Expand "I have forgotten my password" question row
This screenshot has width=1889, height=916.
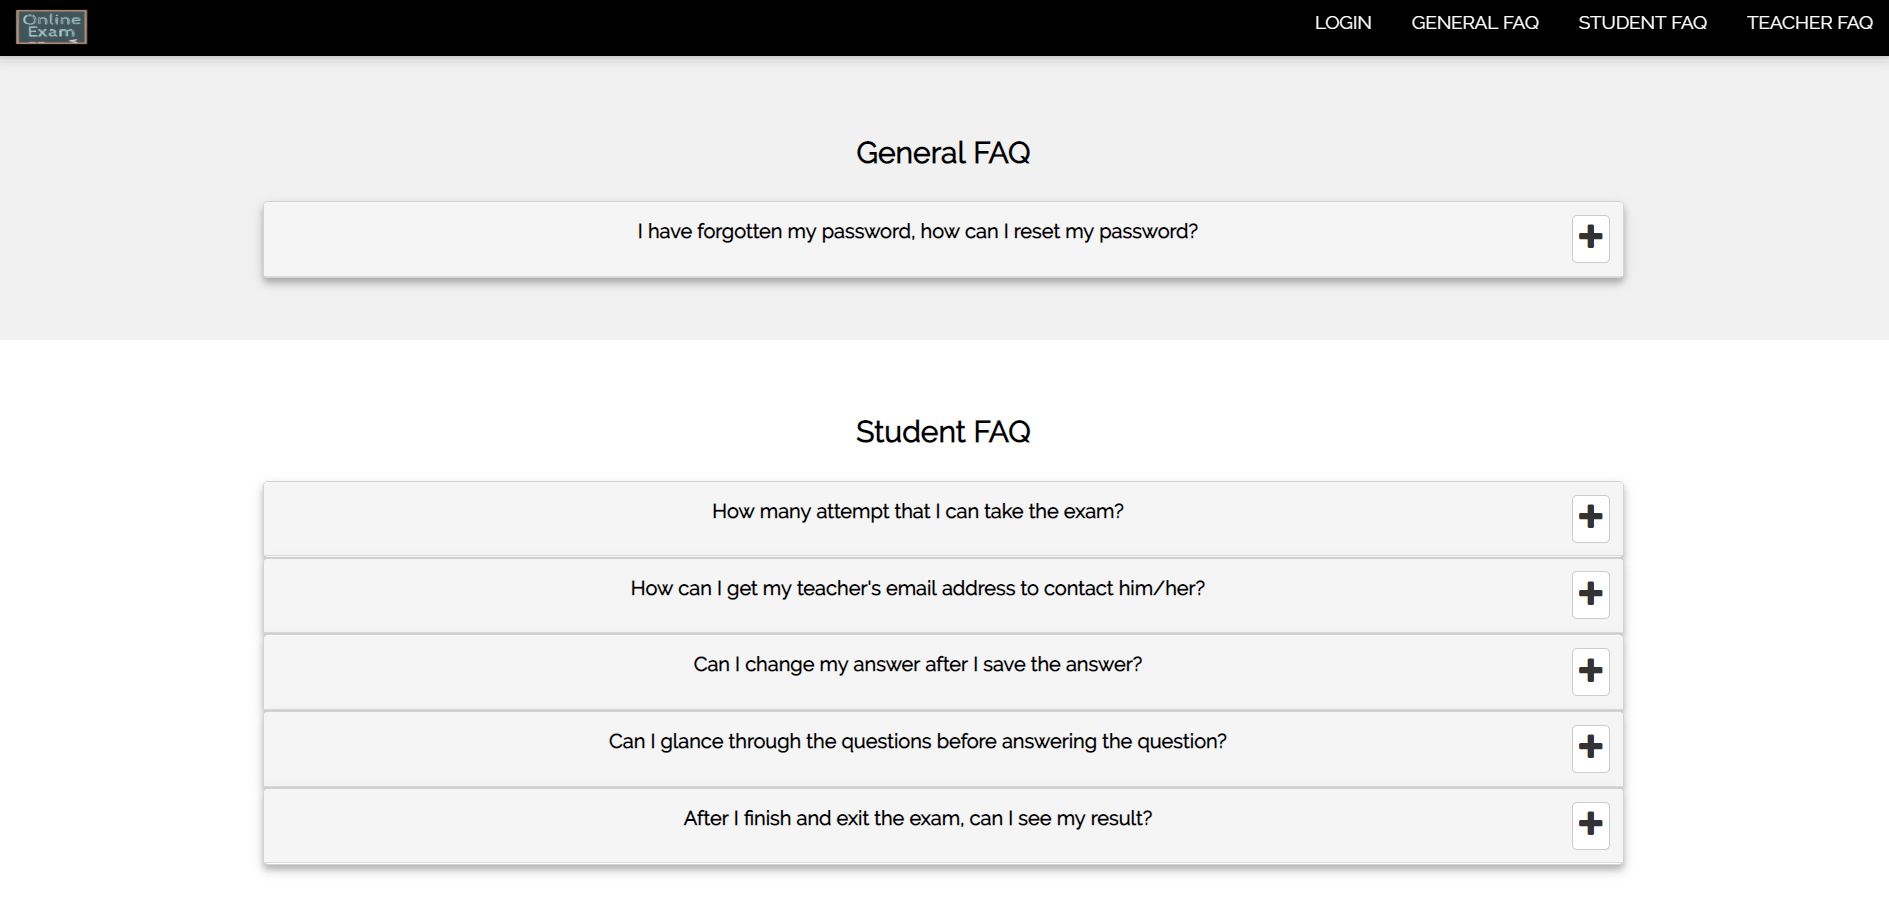917,232
